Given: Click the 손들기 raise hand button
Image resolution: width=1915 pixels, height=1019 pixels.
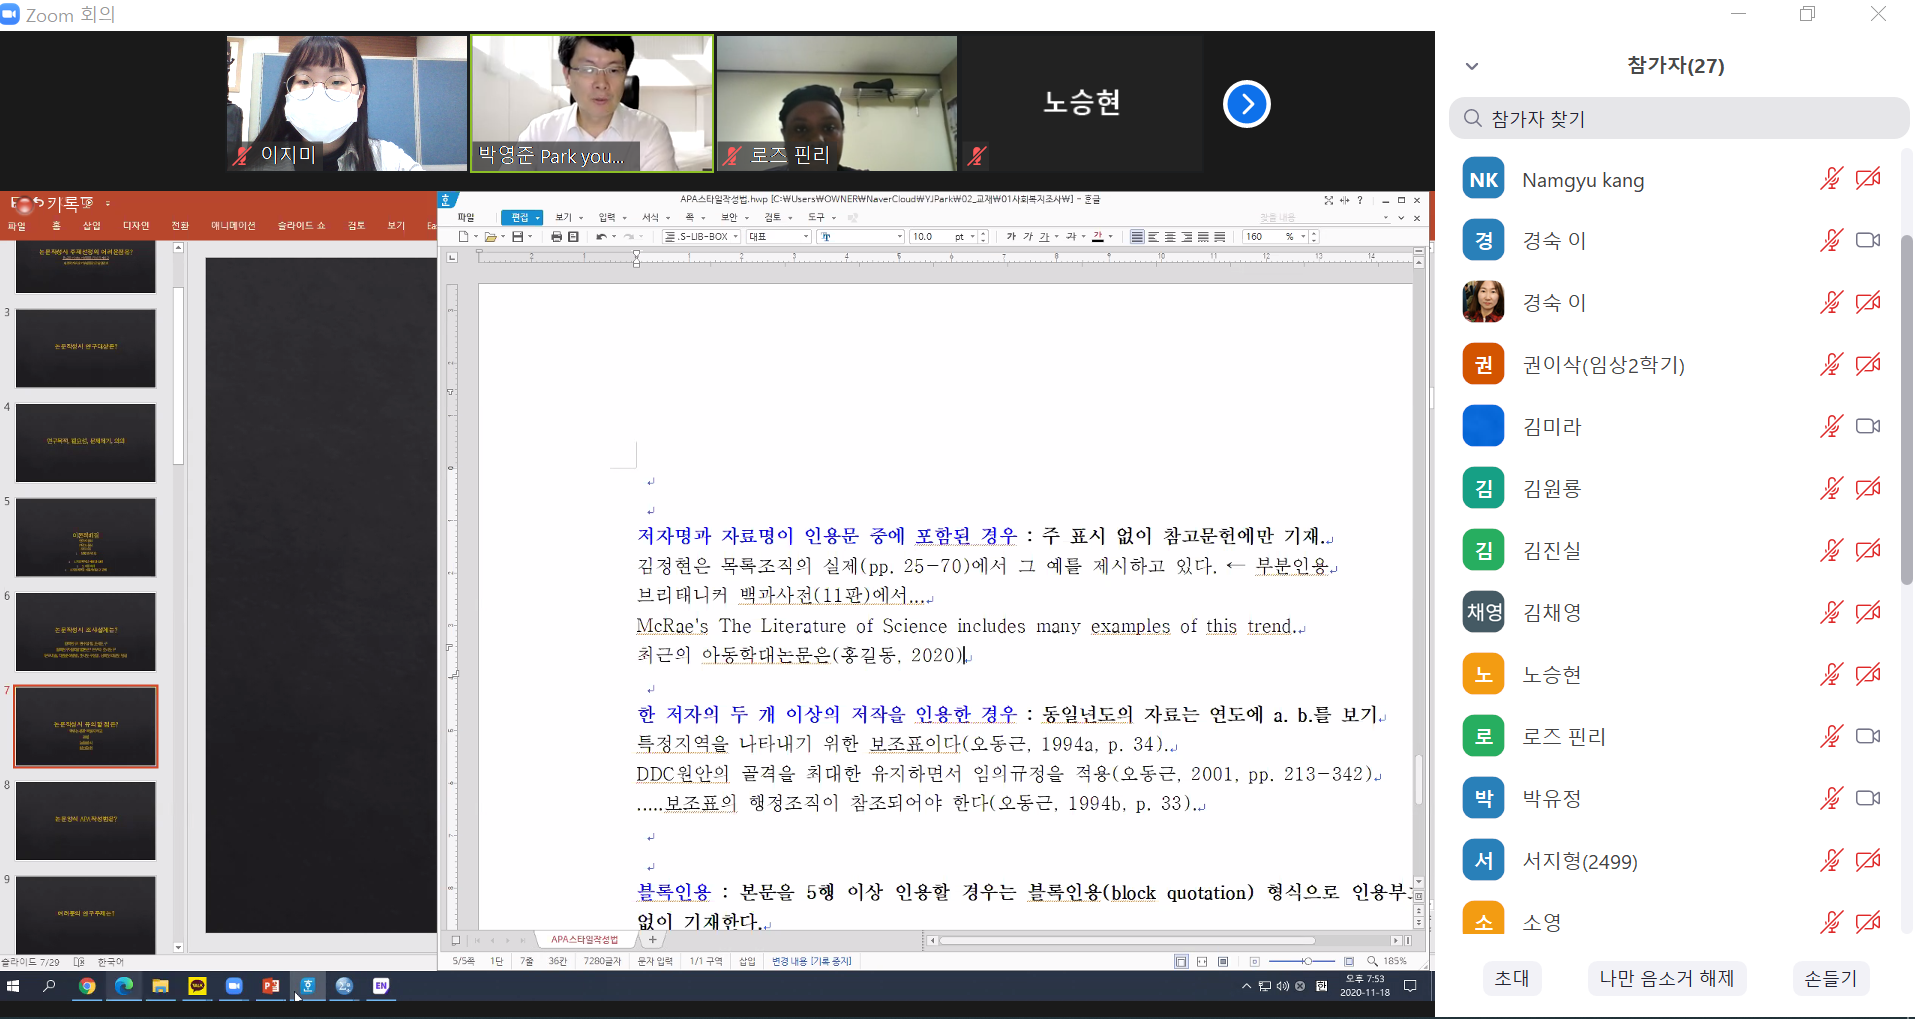Looking at the screenshot, I should 1830,978.
